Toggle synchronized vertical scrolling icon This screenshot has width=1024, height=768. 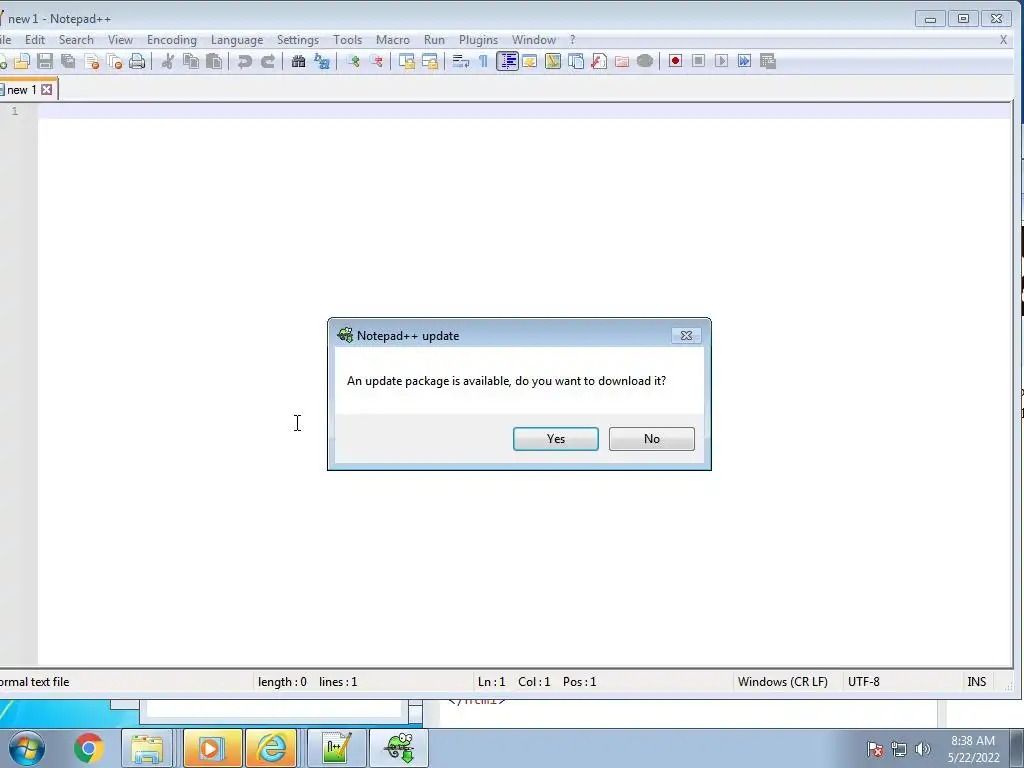point(407,61)
